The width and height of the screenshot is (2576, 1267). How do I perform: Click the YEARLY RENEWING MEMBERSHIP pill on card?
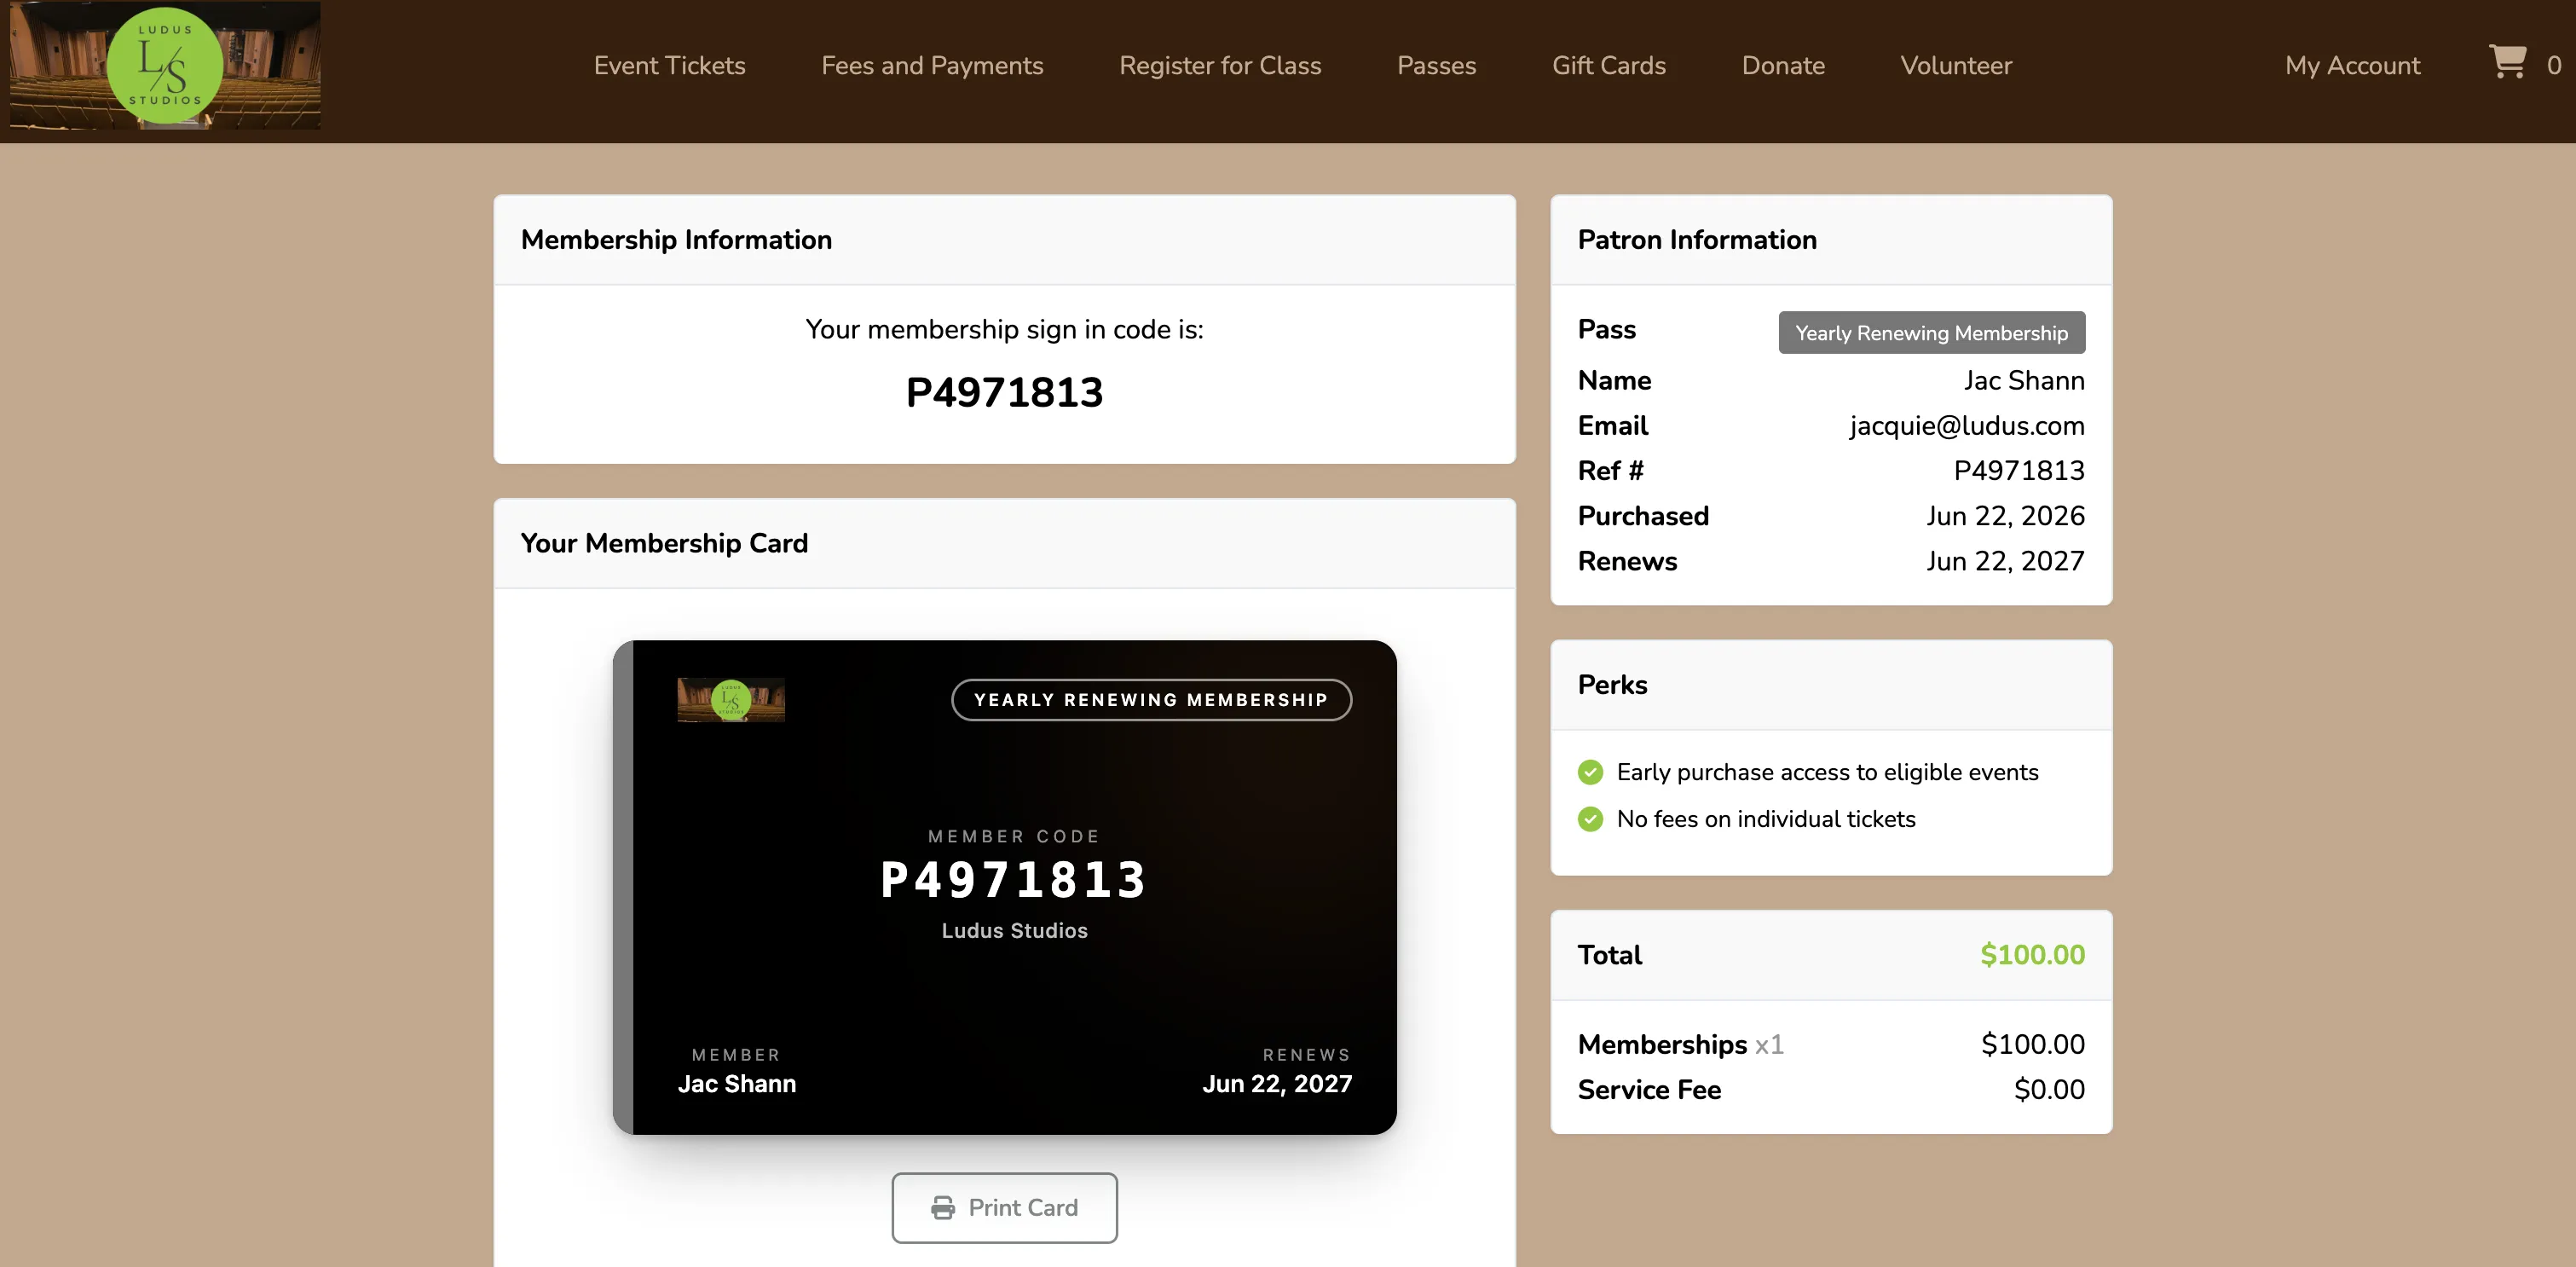click(x=1151, y=700)
